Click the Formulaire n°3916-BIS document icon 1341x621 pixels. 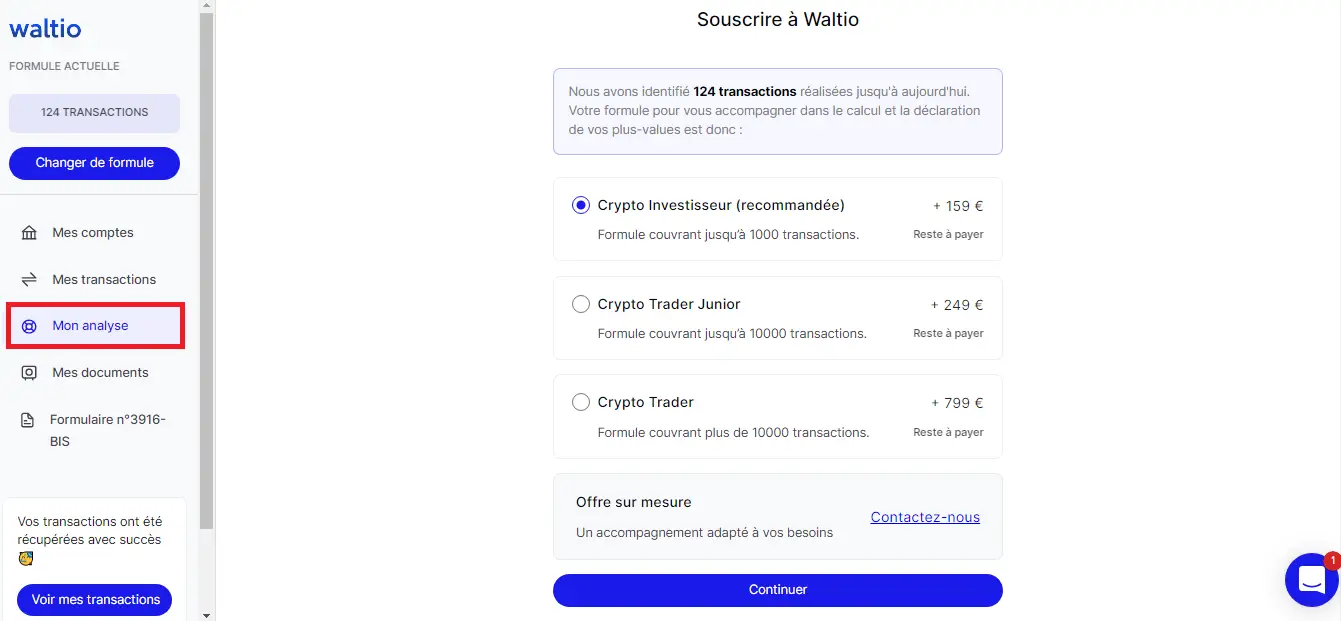coord(31,418)
